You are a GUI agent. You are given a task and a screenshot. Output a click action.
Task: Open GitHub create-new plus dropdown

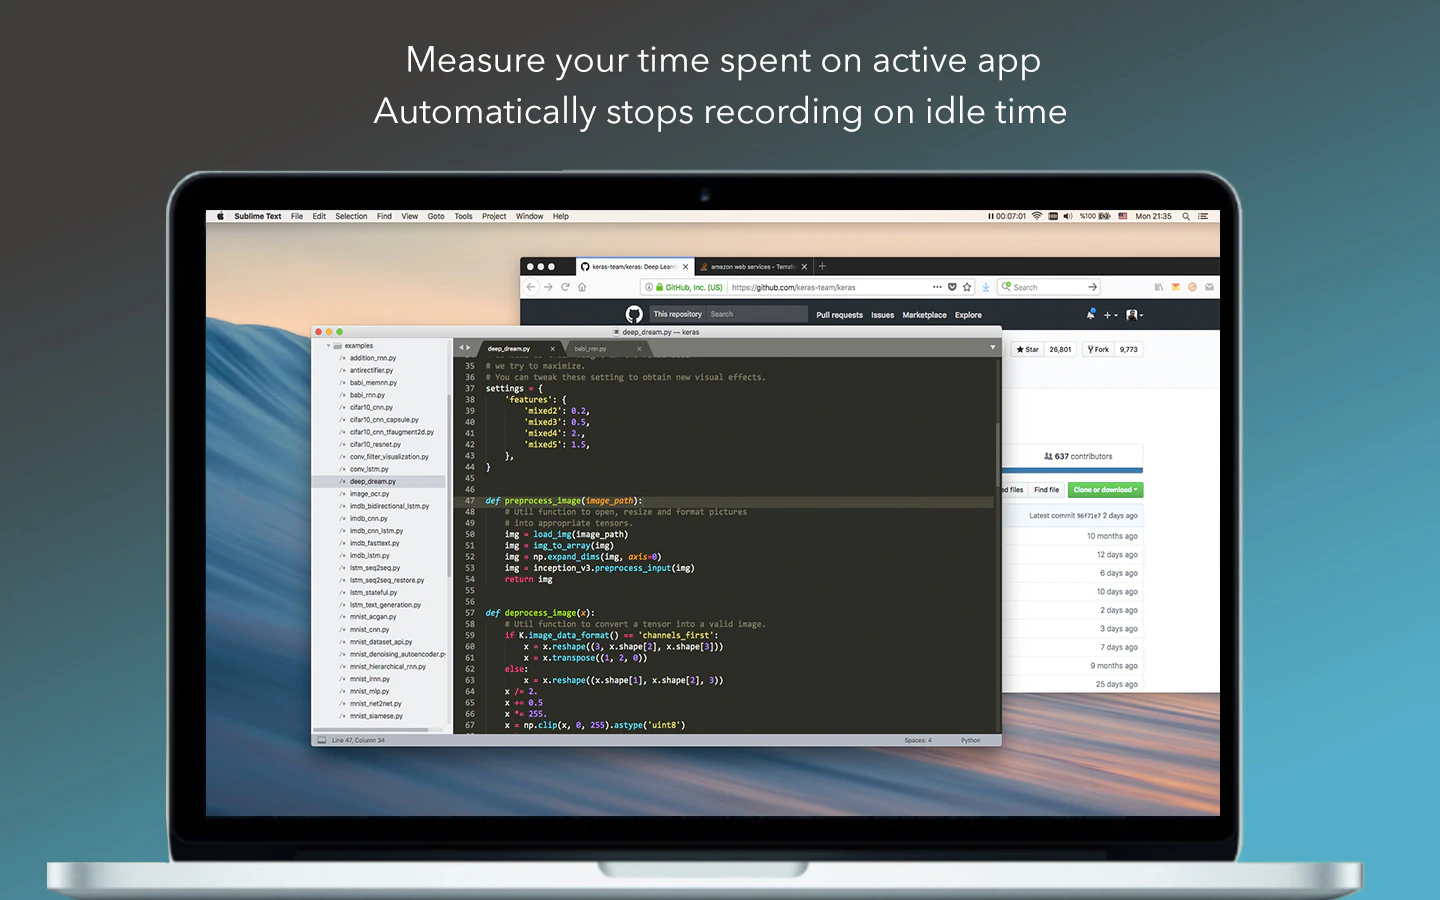click(1110, 314)
